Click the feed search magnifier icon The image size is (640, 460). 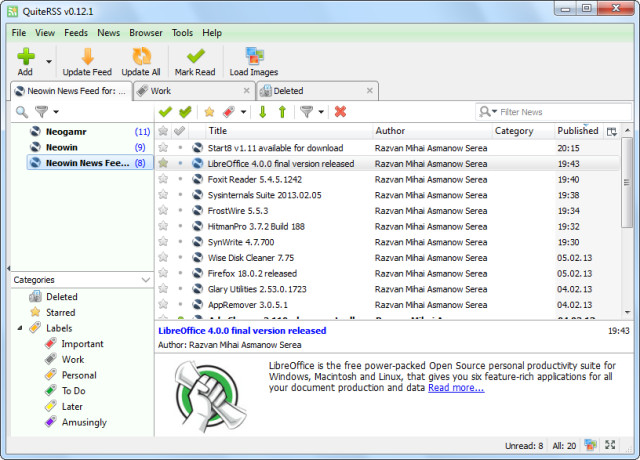22,112
